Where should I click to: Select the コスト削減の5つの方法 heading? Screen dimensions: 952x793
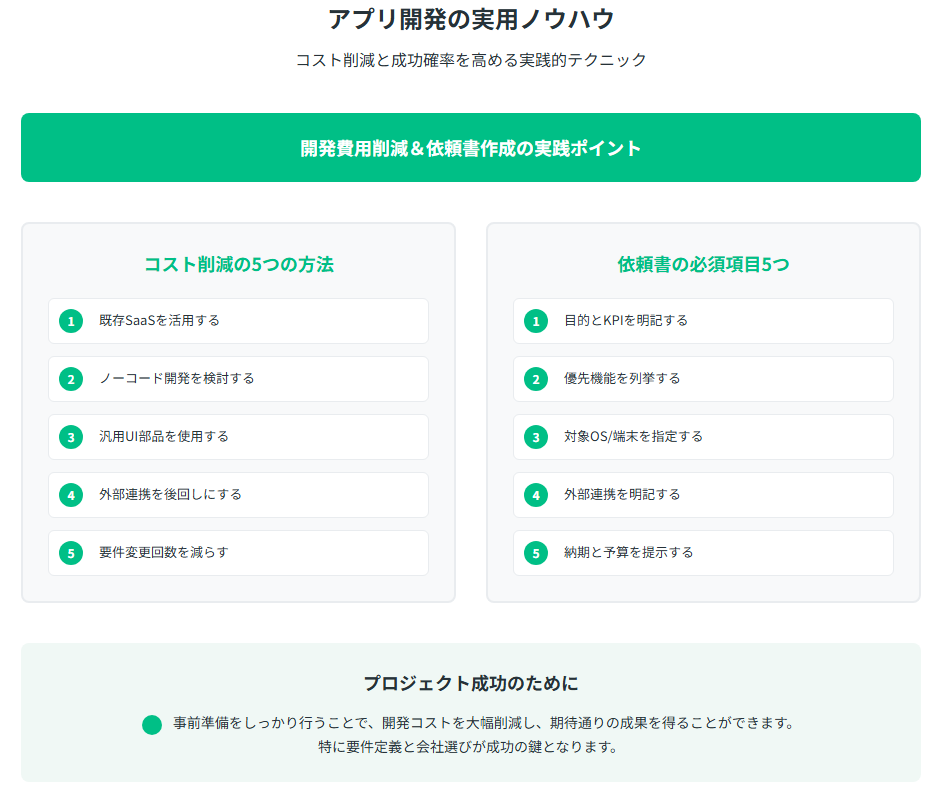pos(238,265)
